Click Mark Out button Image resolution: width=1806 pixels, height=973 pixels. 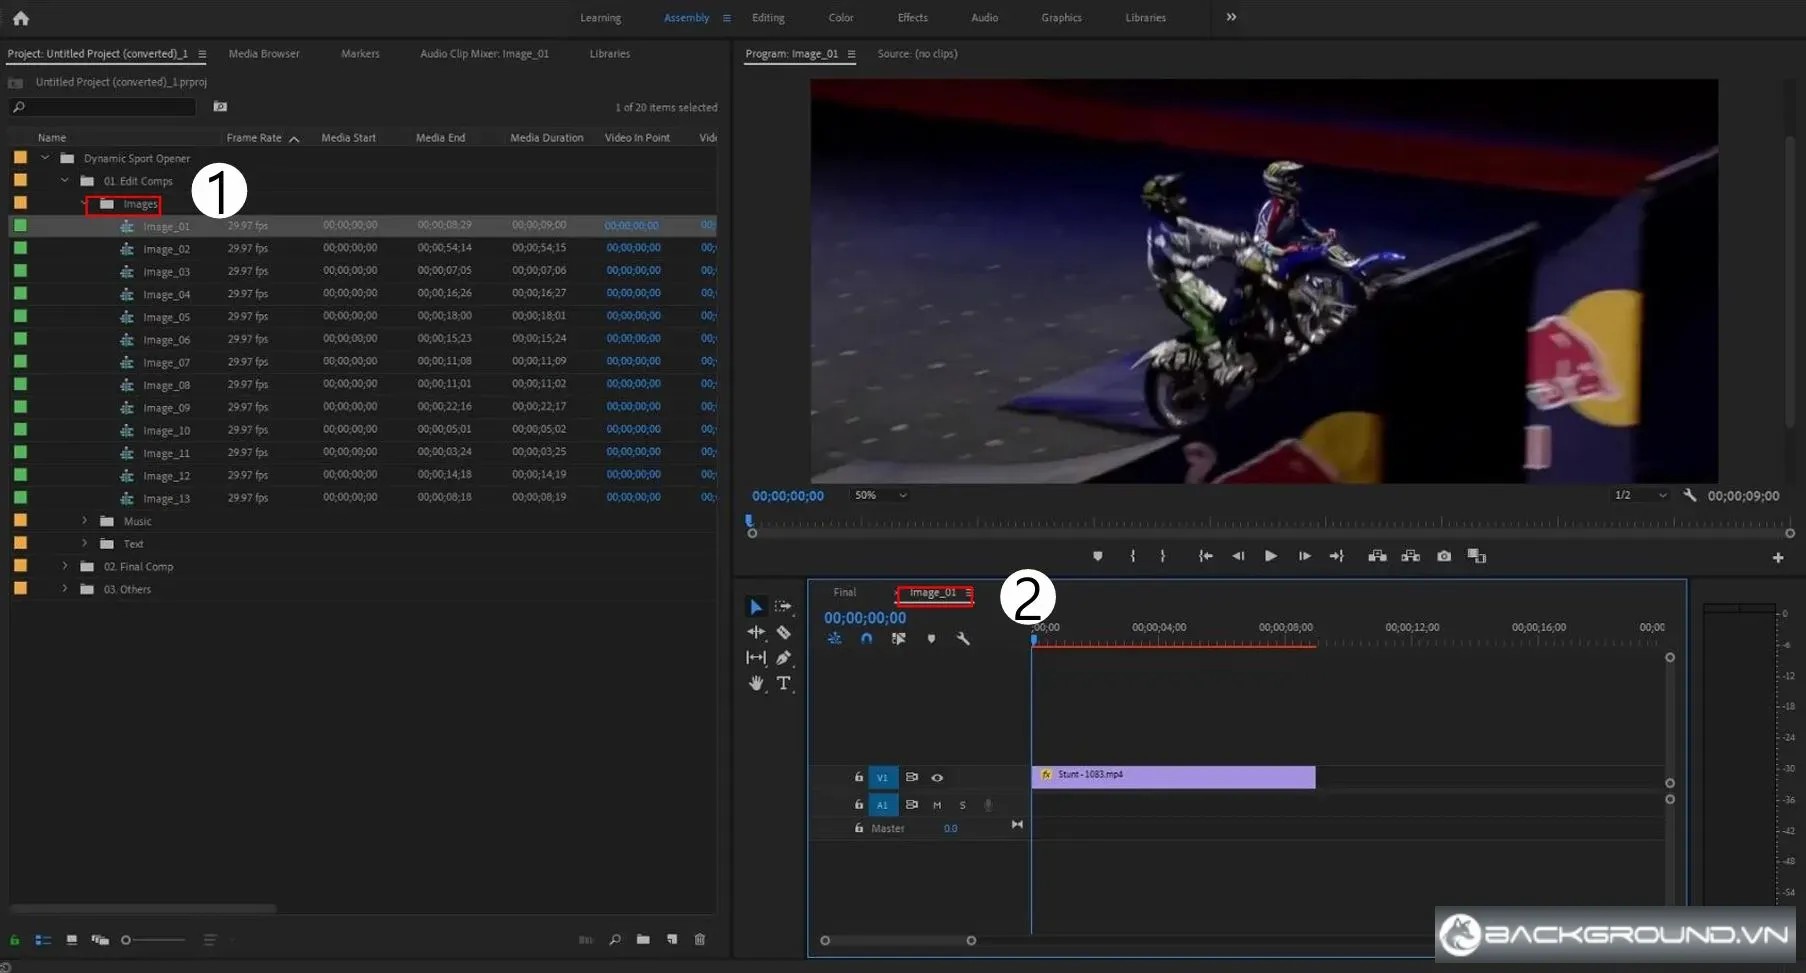(1163, 556)
